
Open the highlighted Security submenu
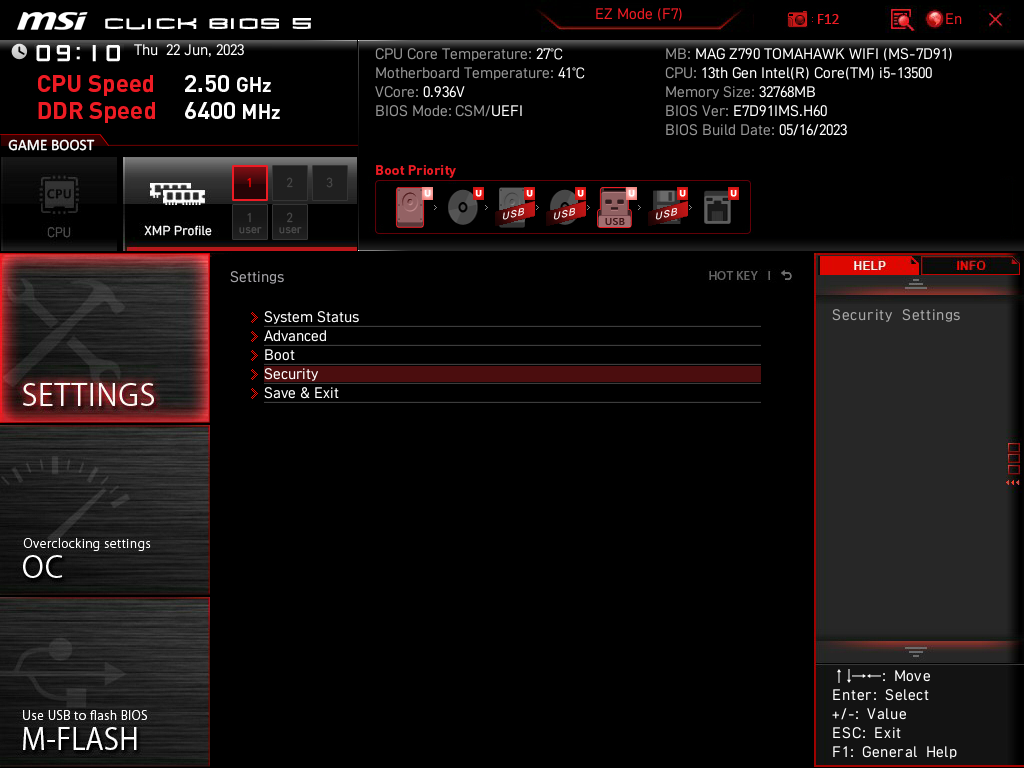[x=512, y=374]
